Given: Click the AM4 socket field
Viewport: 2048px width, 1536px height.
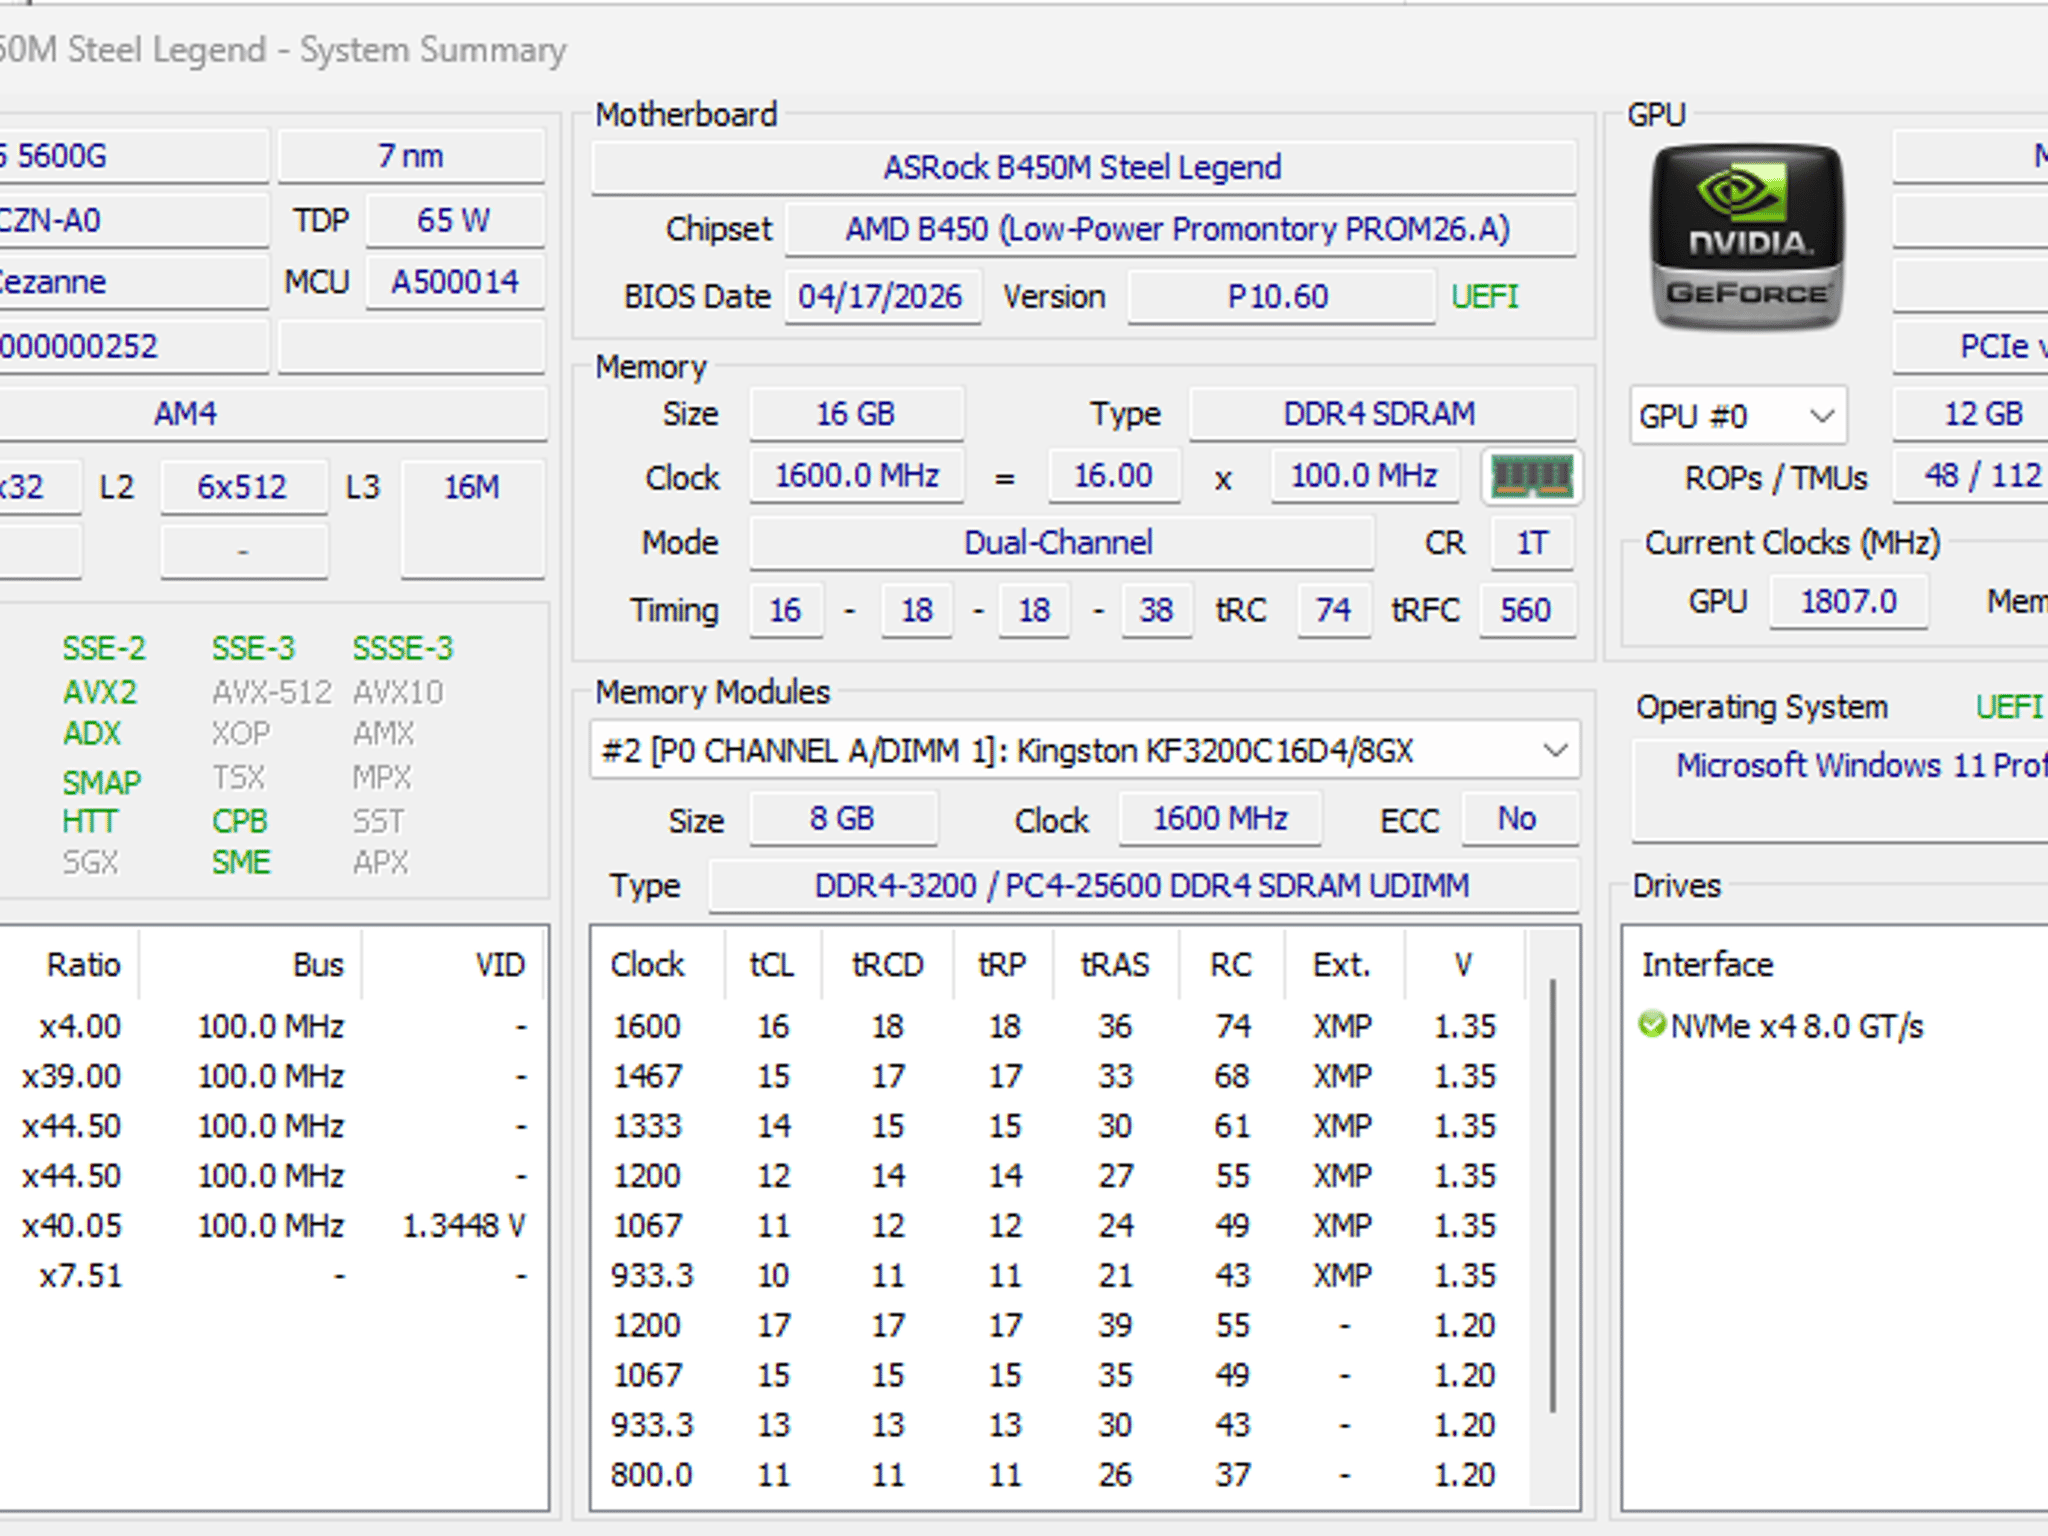Looking at the screenshot, I should coord(272,413).
